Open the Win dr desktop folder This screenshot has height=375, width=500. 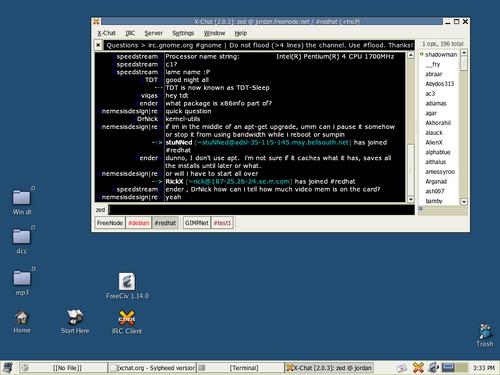coord(22,198)
